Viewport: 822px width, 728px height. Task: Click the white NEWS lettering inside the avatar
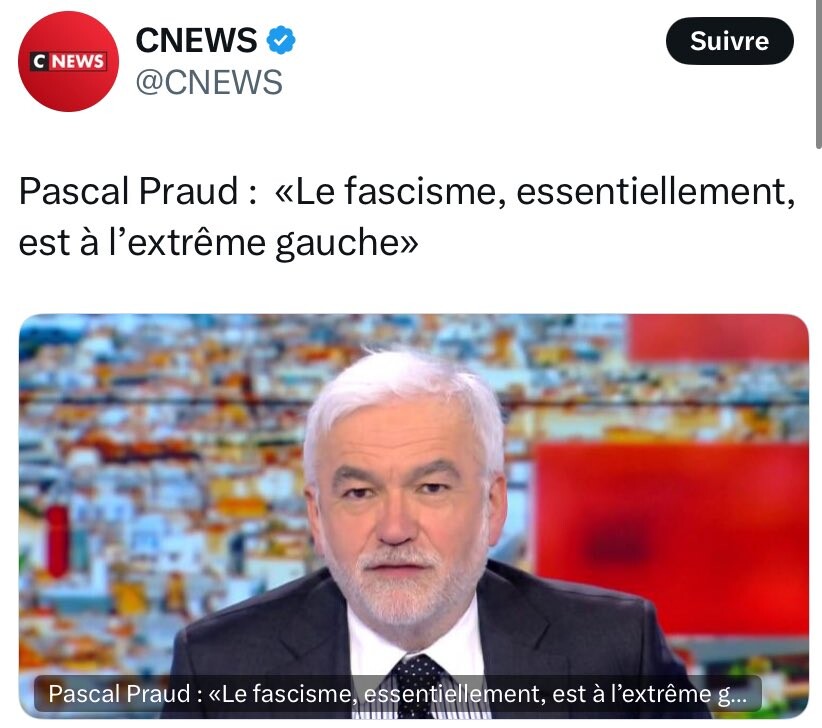pos(78,61)
